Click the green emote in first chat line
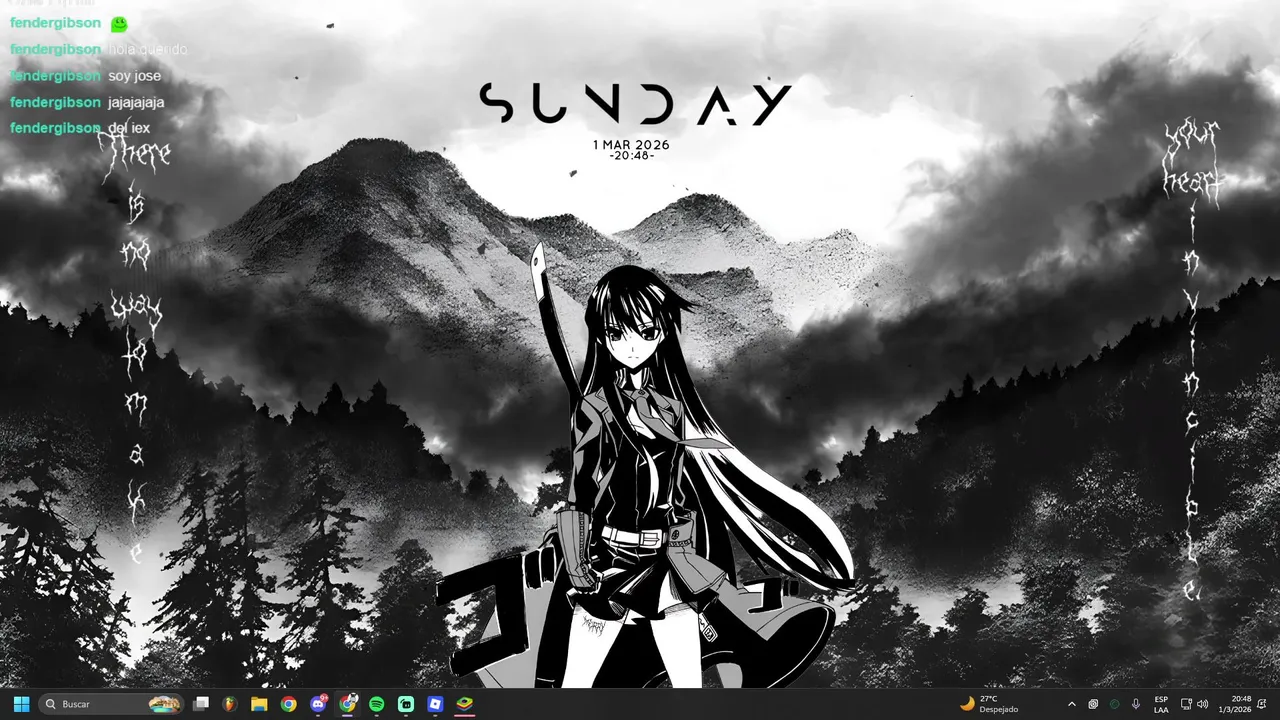The height and width of the screenshot is (720, 1280). pyautogui.click(x=119, y=23)
